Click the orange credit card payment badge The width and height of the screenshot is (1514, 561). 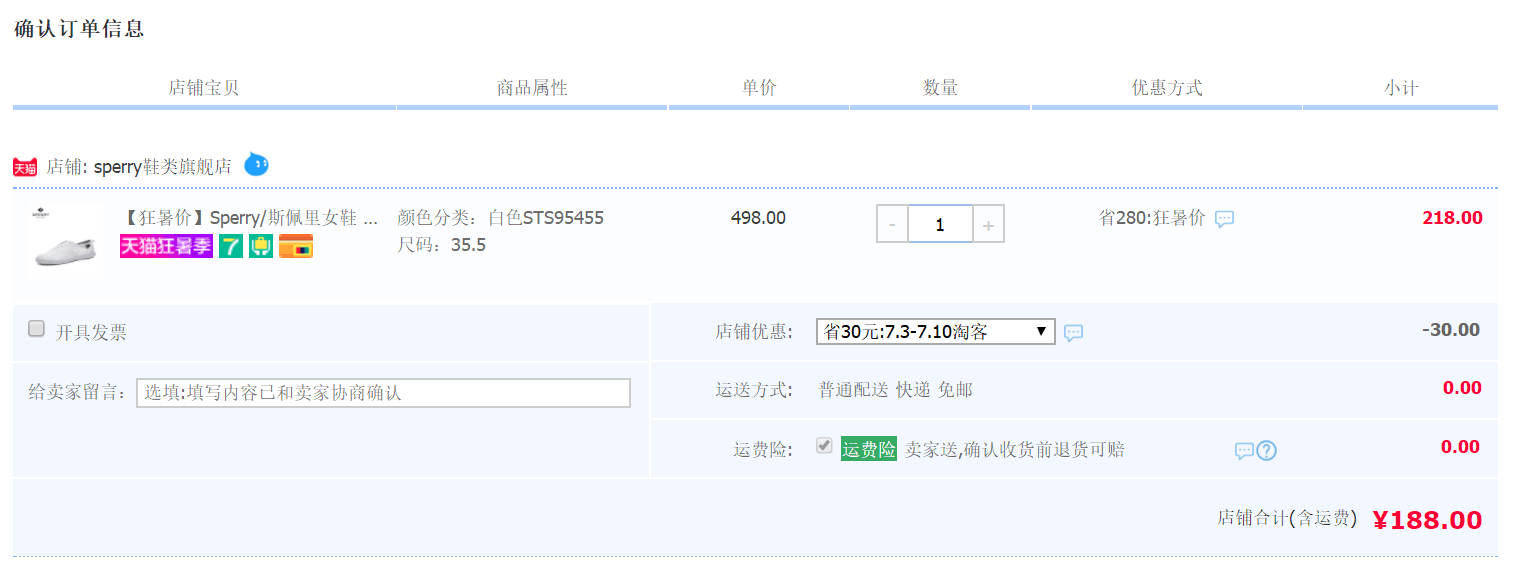click(296, 246)
